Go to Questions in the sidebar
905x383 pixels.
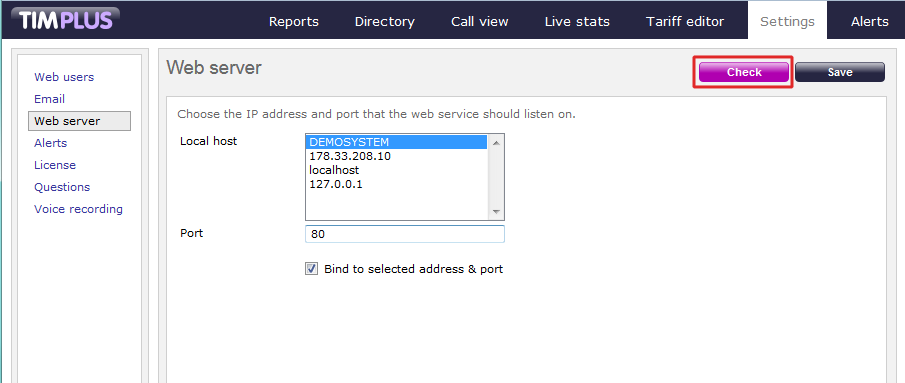[x=62, y=187]
